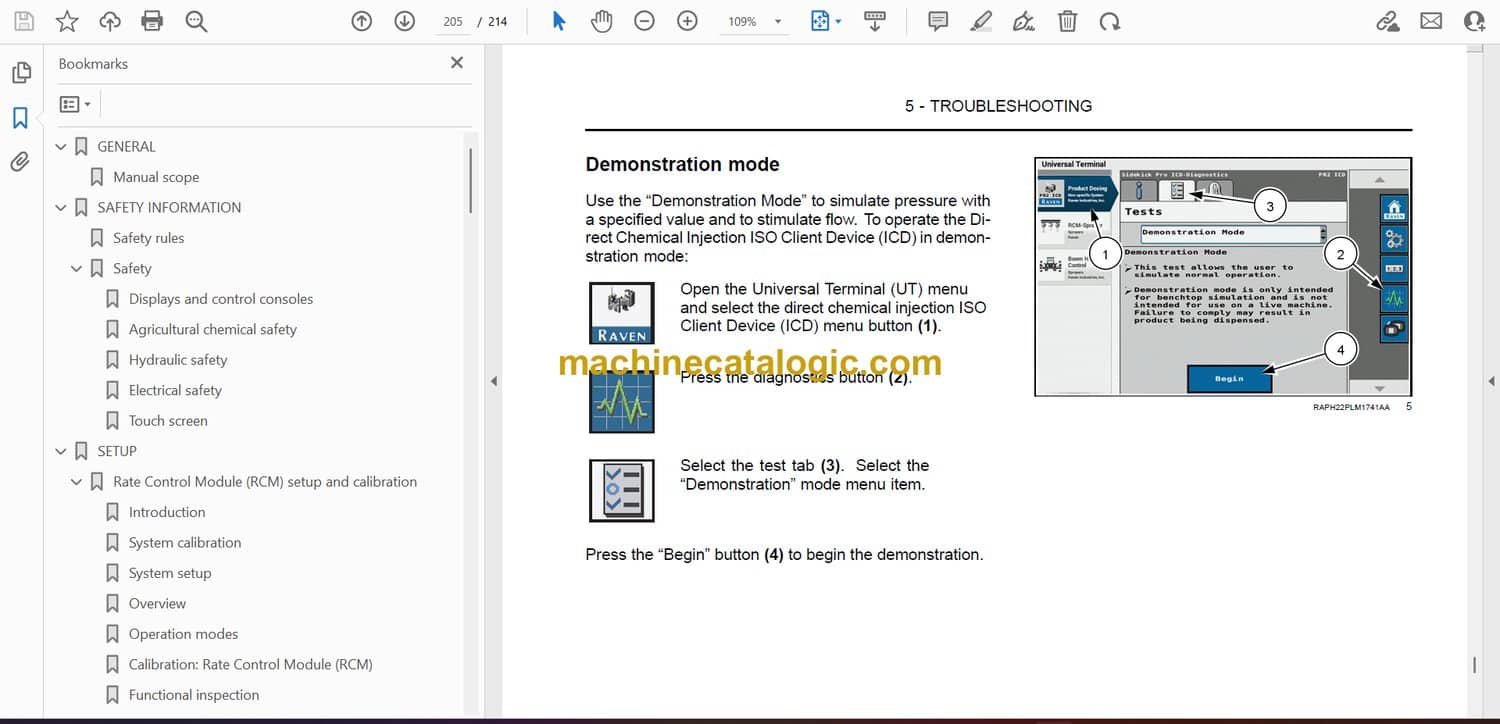The height and width of the screenshot is (724, 1500).
Task: Open the Attachments panel paperclip
Action: pyautogui.click(x=20, y=162)
